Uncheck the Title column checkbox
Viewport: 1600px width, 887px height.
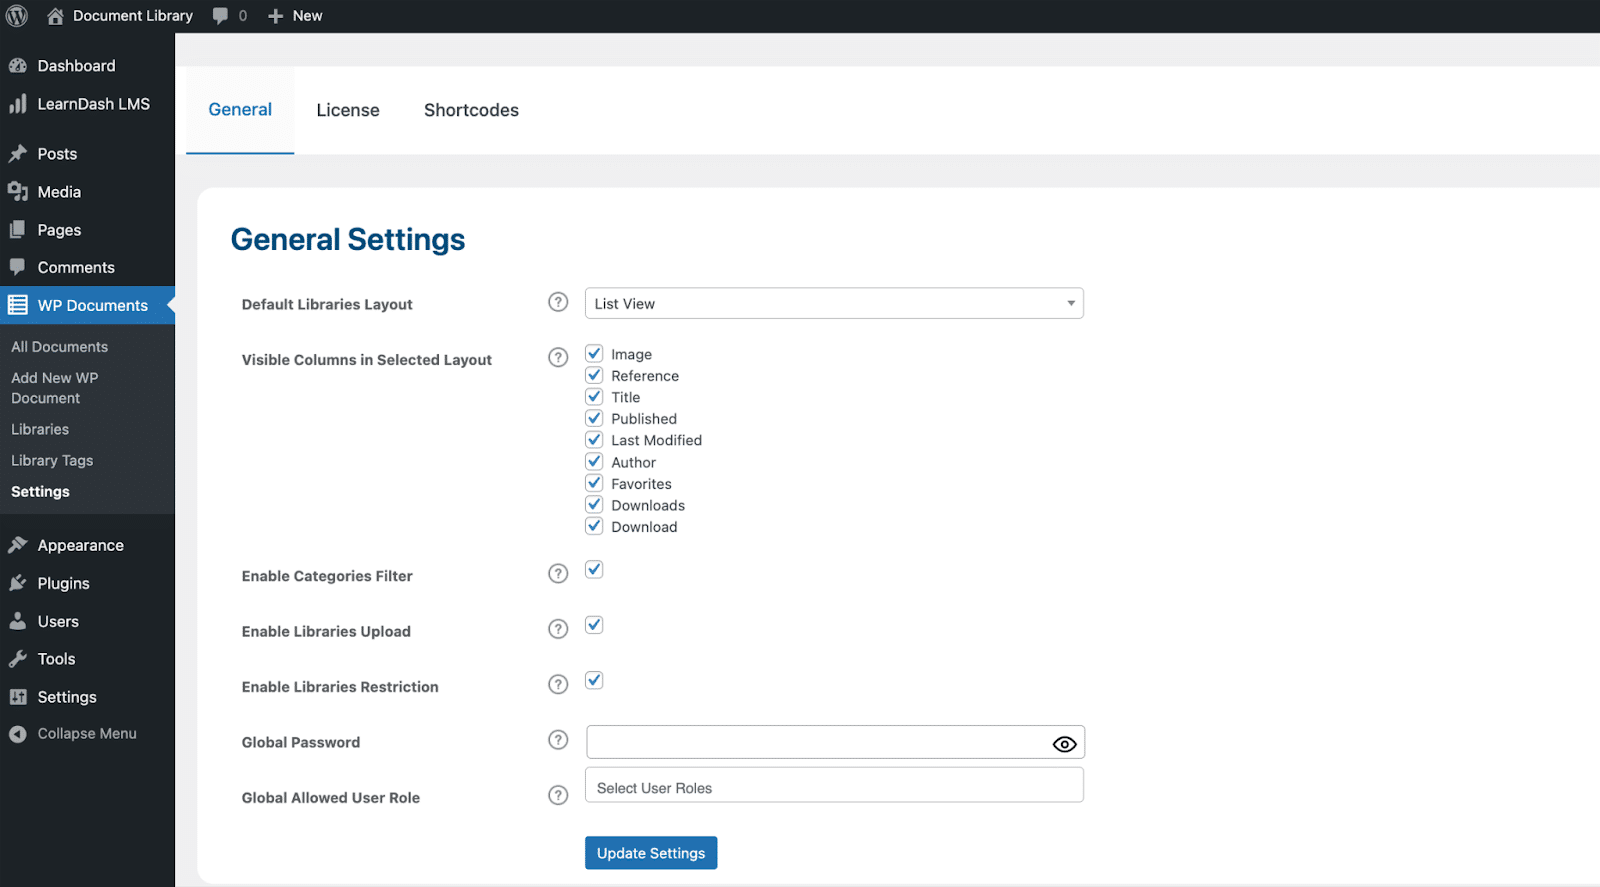point(594,396)
